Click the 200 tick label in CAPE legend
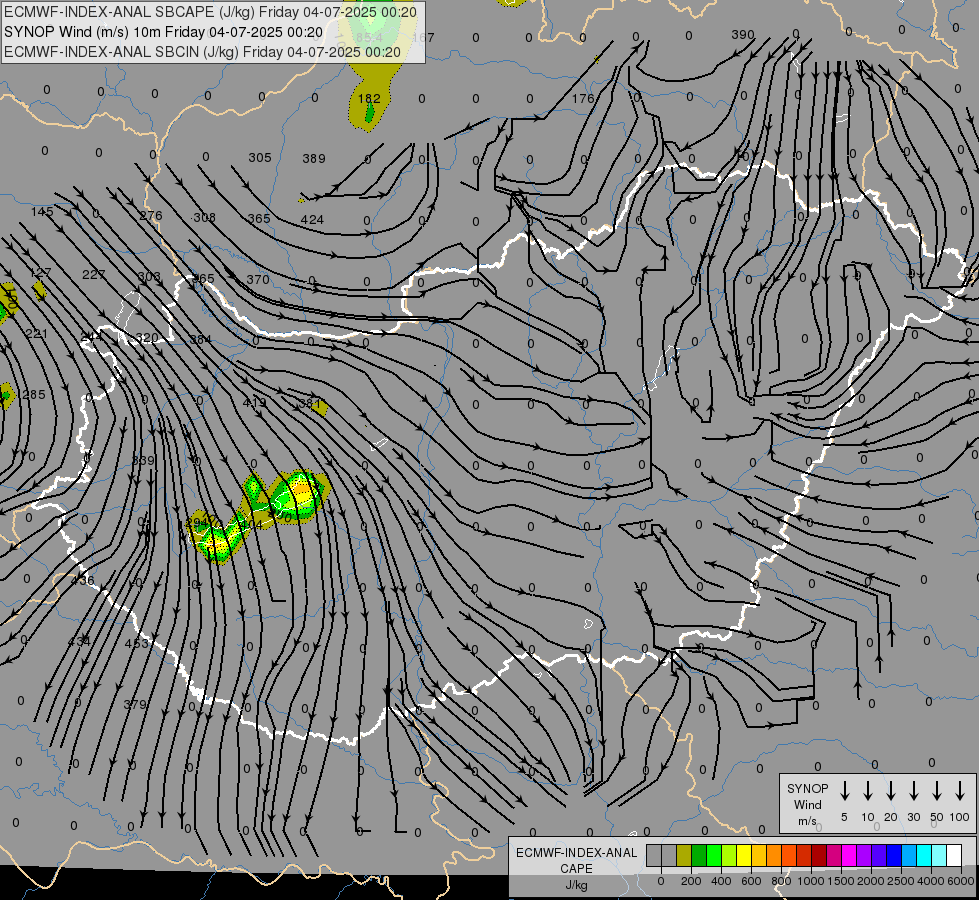 pos(691,881)
